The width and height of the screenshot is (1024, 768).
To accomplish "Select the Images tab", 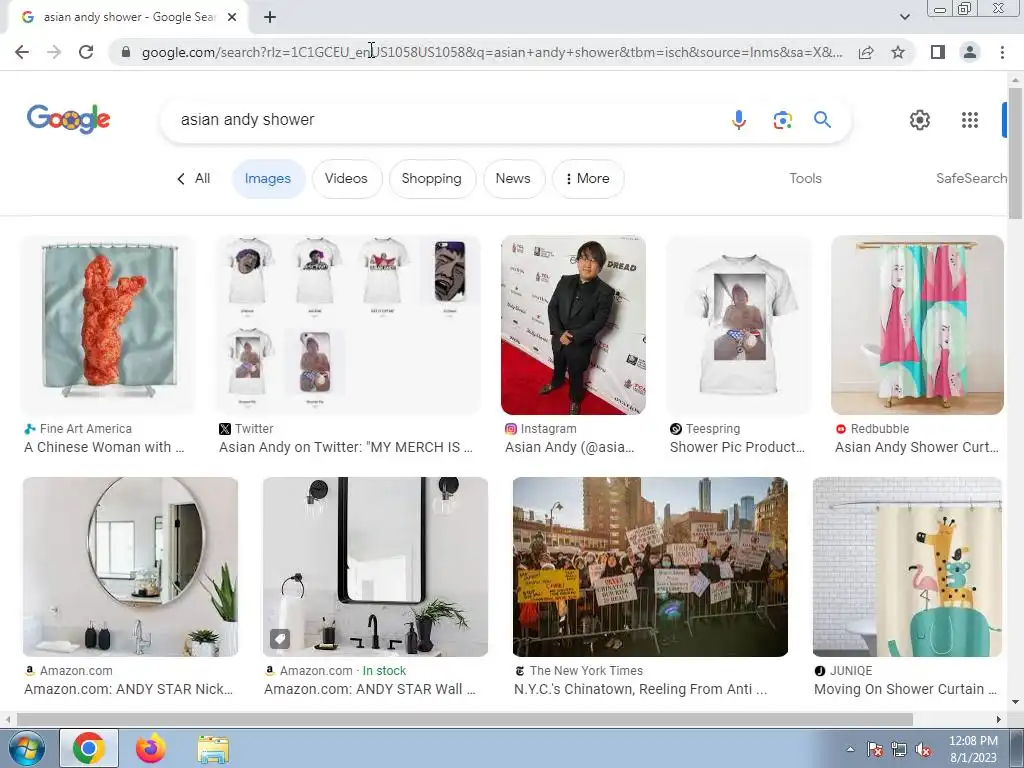I will [x=268, y=178].
